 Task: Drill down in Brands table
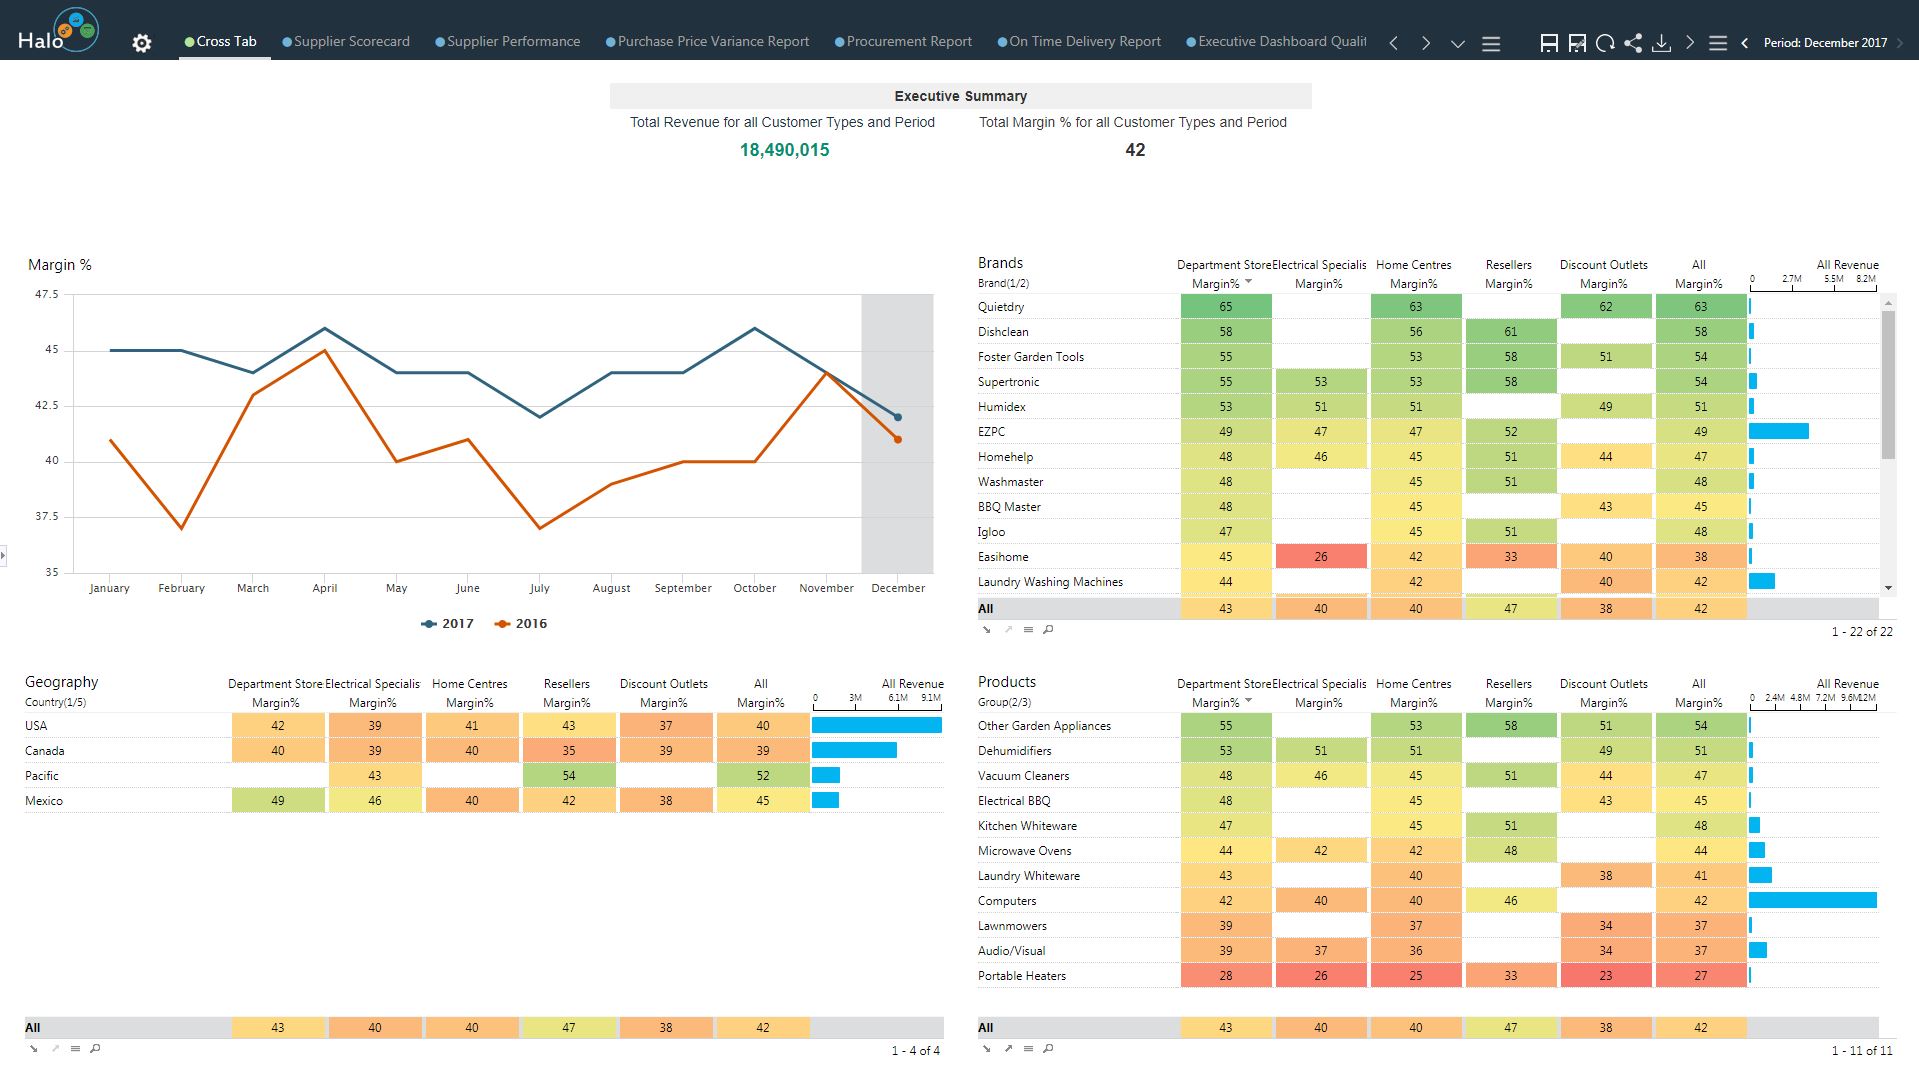[986, 630]
